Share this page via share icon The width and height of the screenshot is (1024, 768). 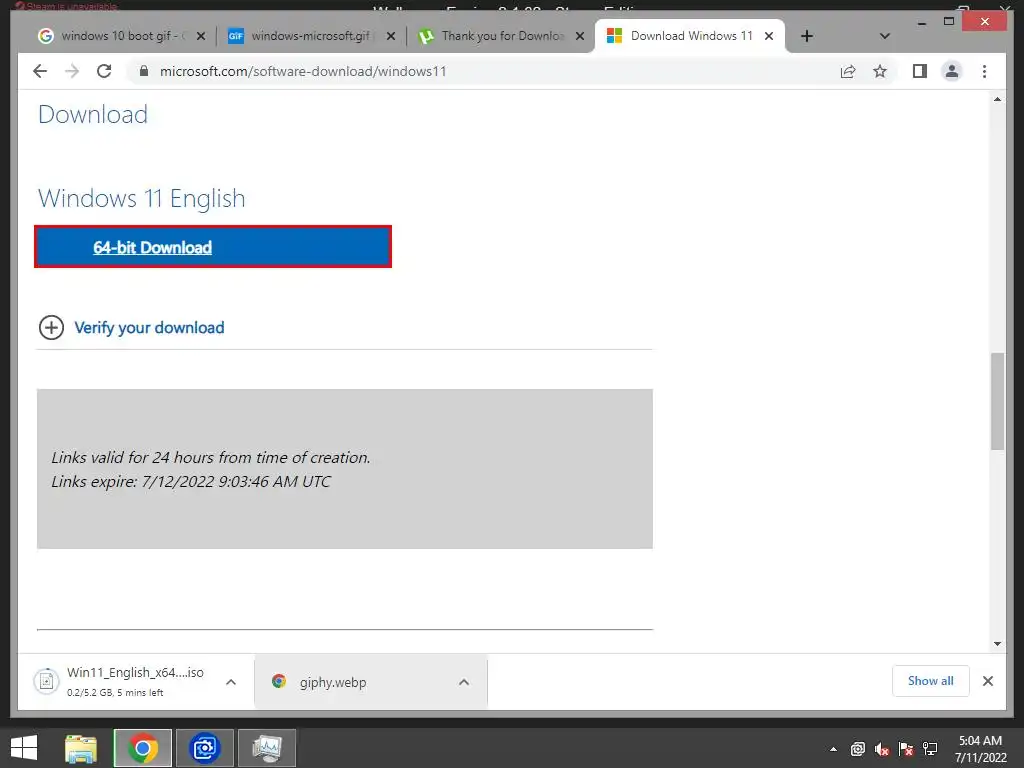[x=848, y=71]
